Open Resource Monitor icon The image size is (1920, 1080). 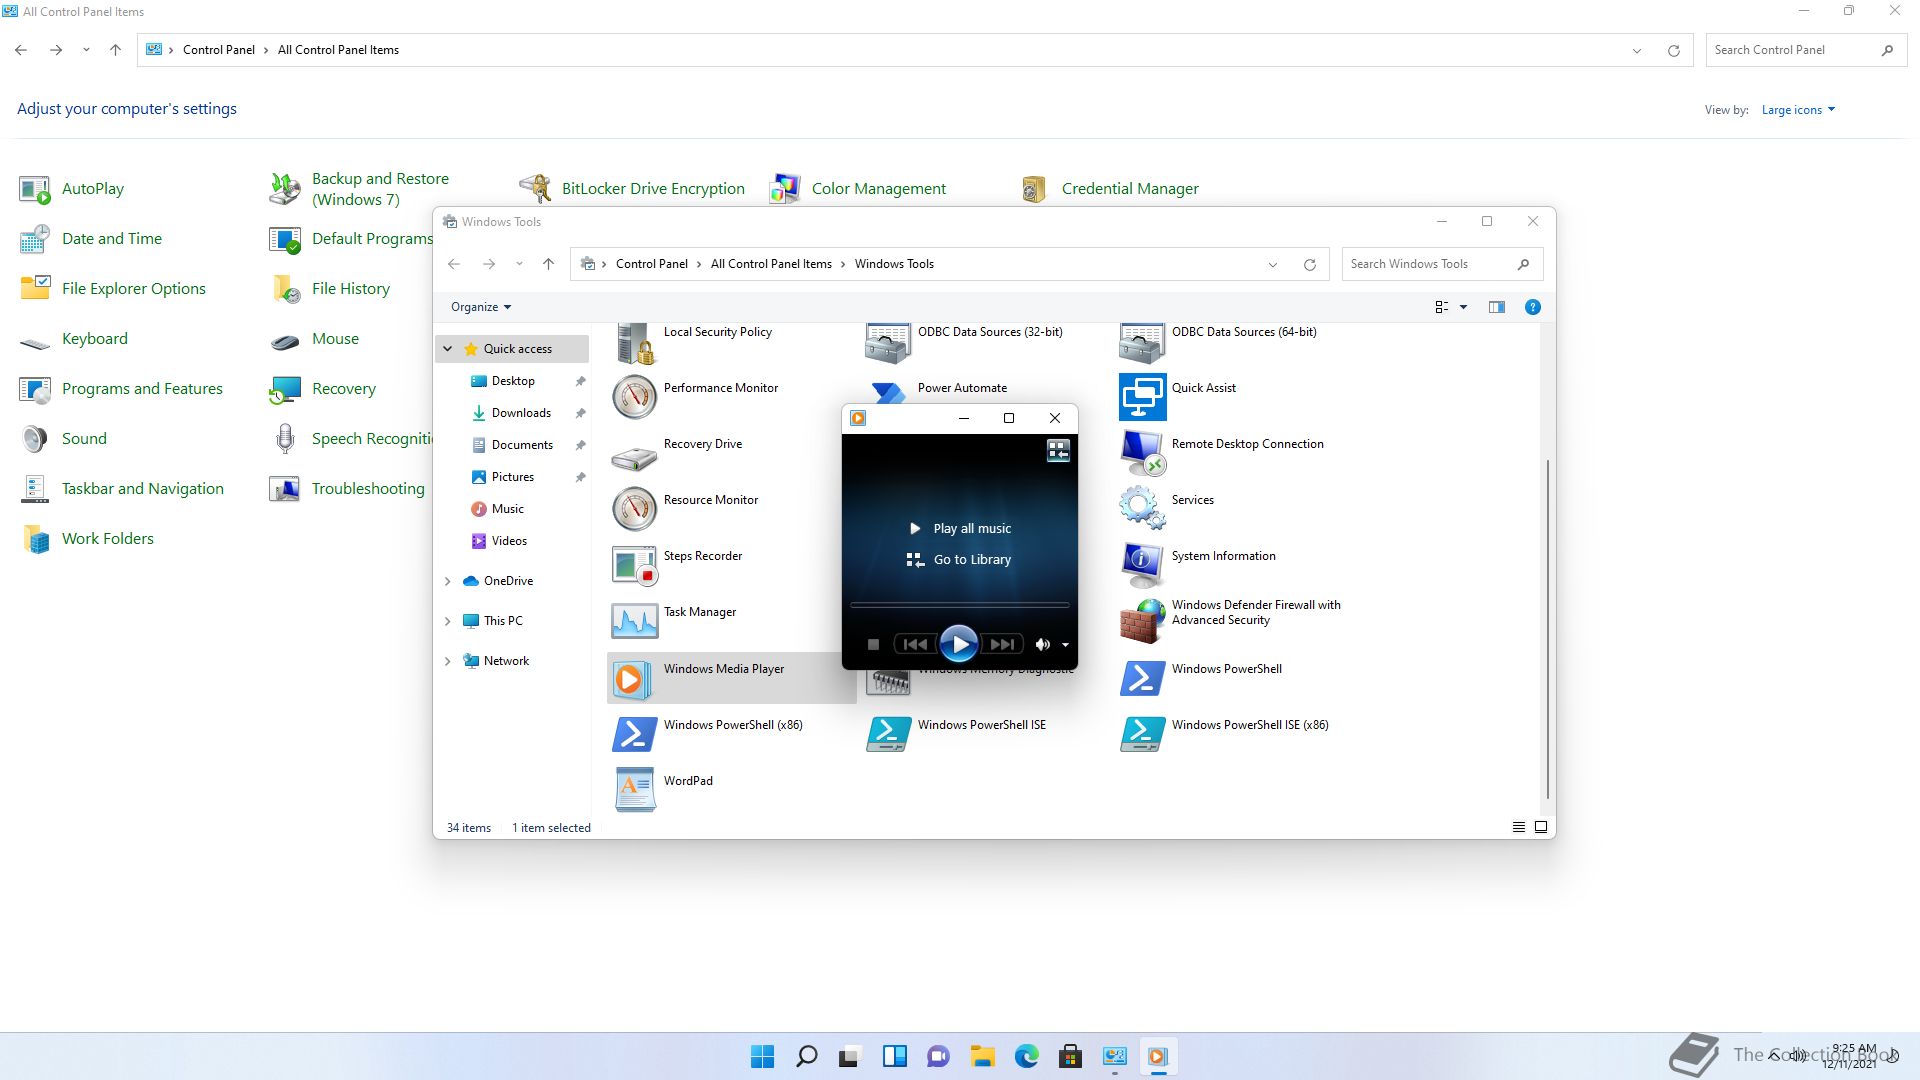click(x=635, y=509)
